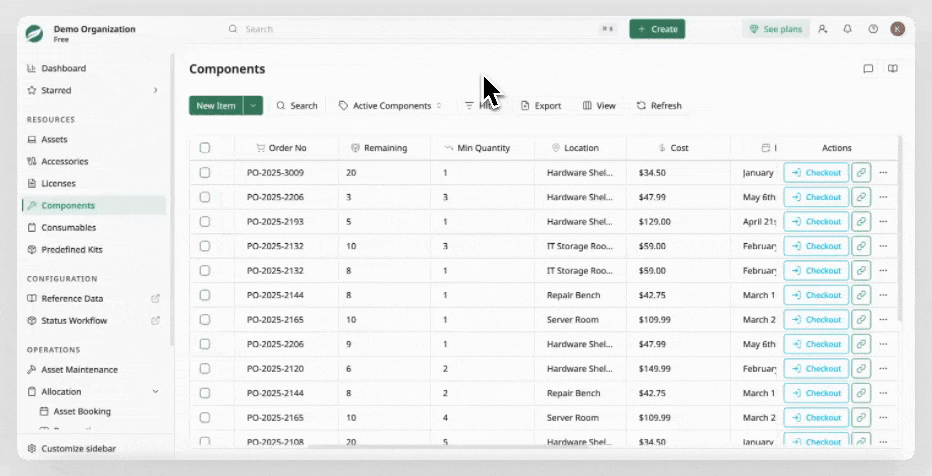The image size is (932, 476).
Task: Toggle the select-all checkbox in table header
Action: pos(205,148)
